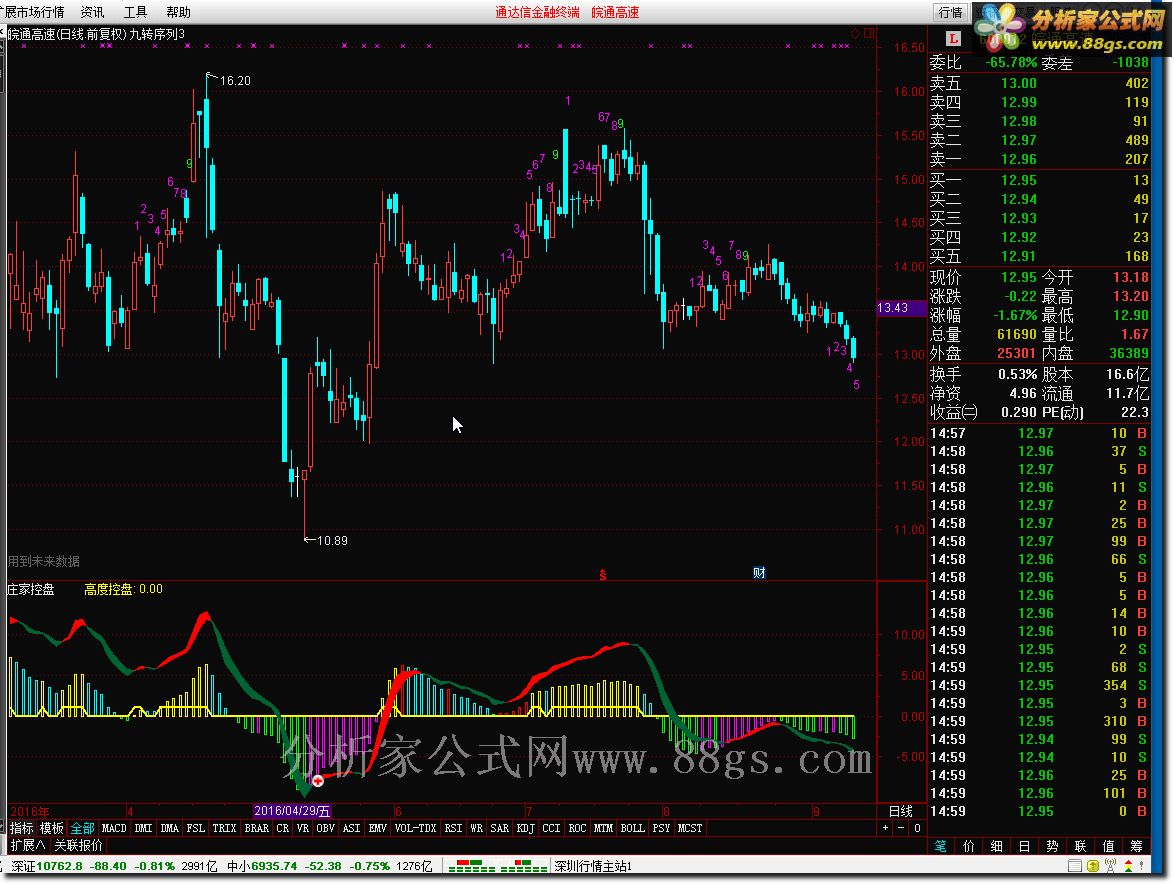The height and width of the screenshot is (884, 1174).
Task: Click the red plus signal marker in indicator pane
Action: (x=317, y=781)
